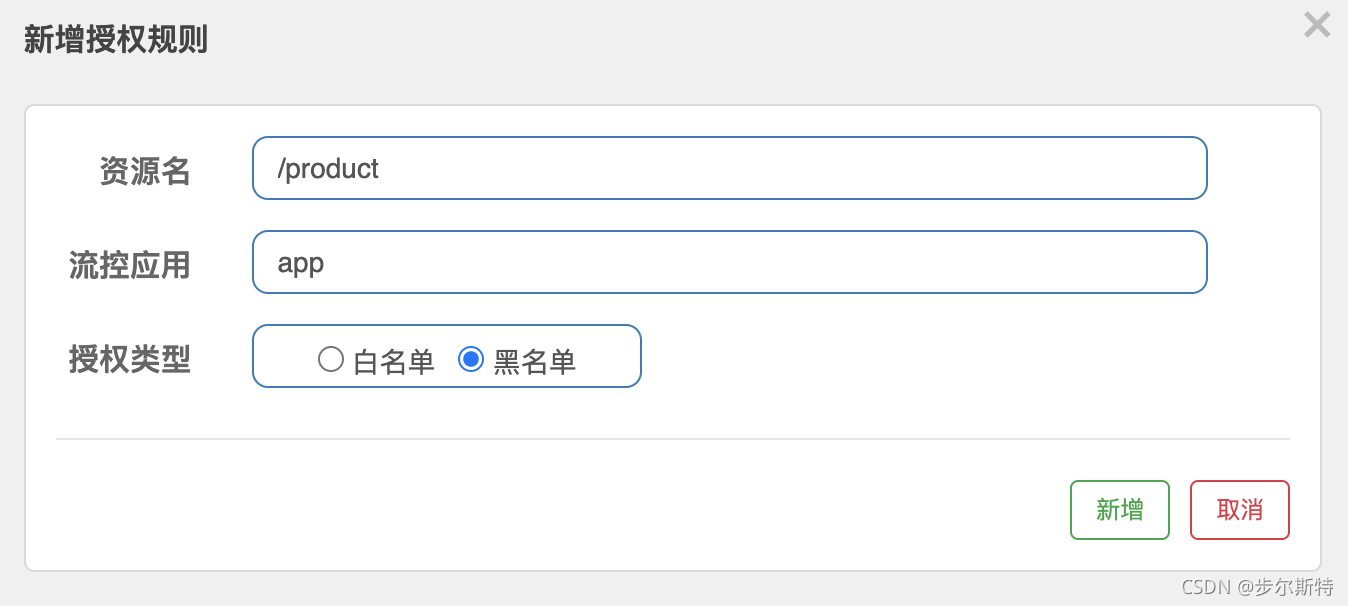Click the 白名单 option label text

coord(394,361)
